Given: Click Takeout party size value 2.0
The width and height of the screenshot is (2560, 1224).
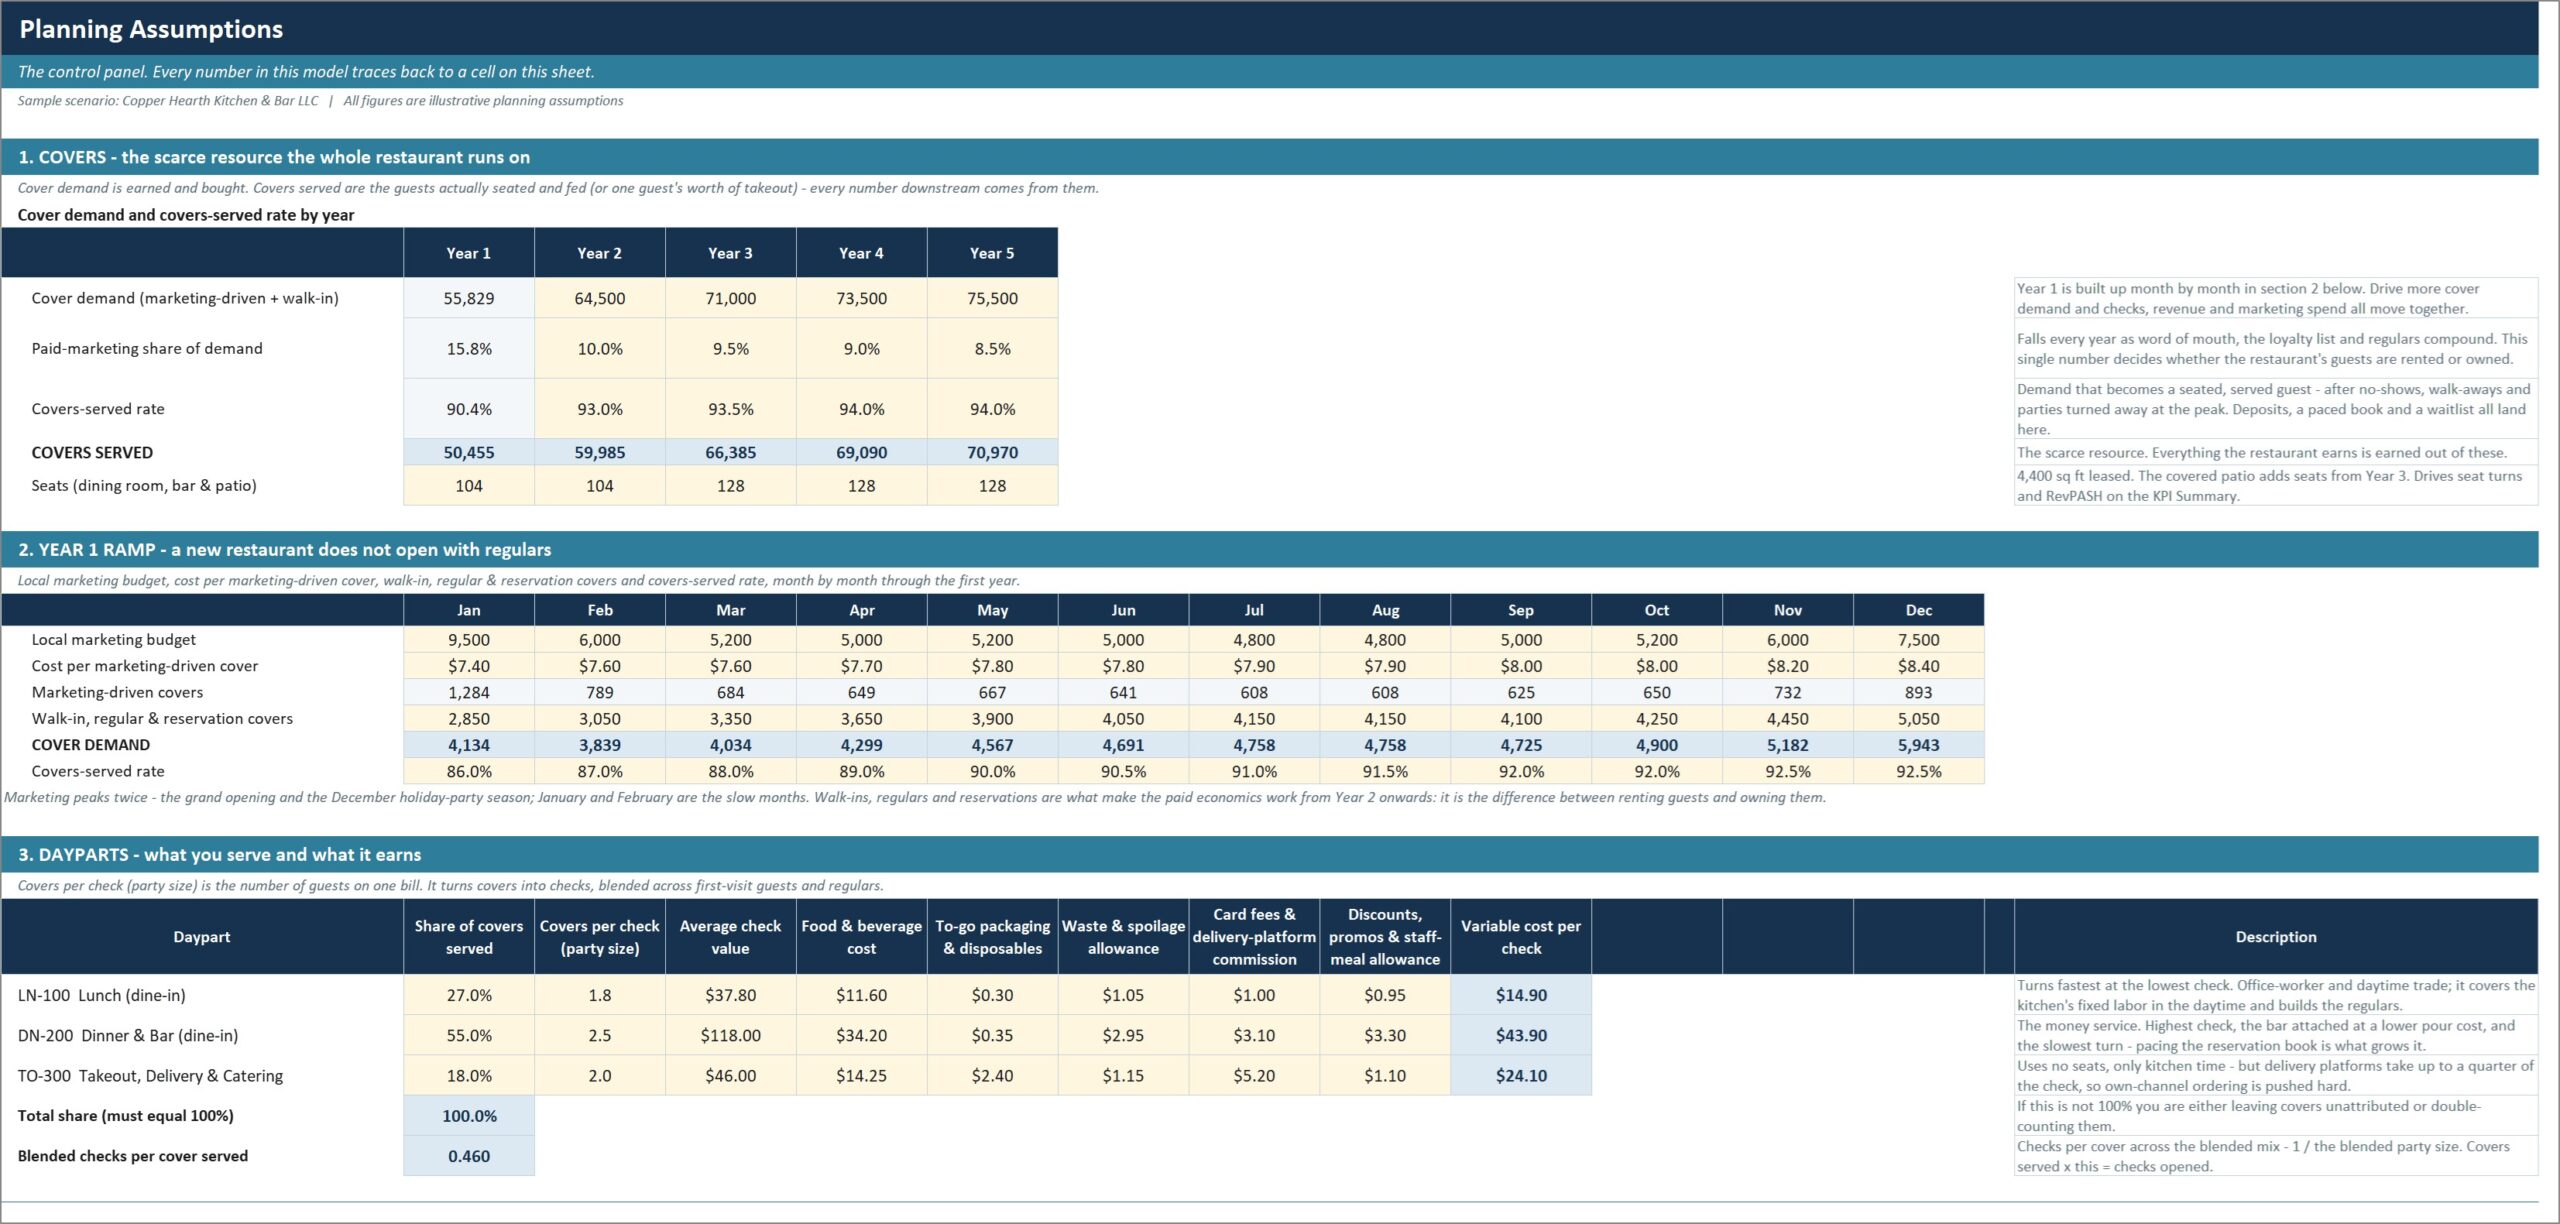Looking at the screenshot, I should click(599, 1076).
